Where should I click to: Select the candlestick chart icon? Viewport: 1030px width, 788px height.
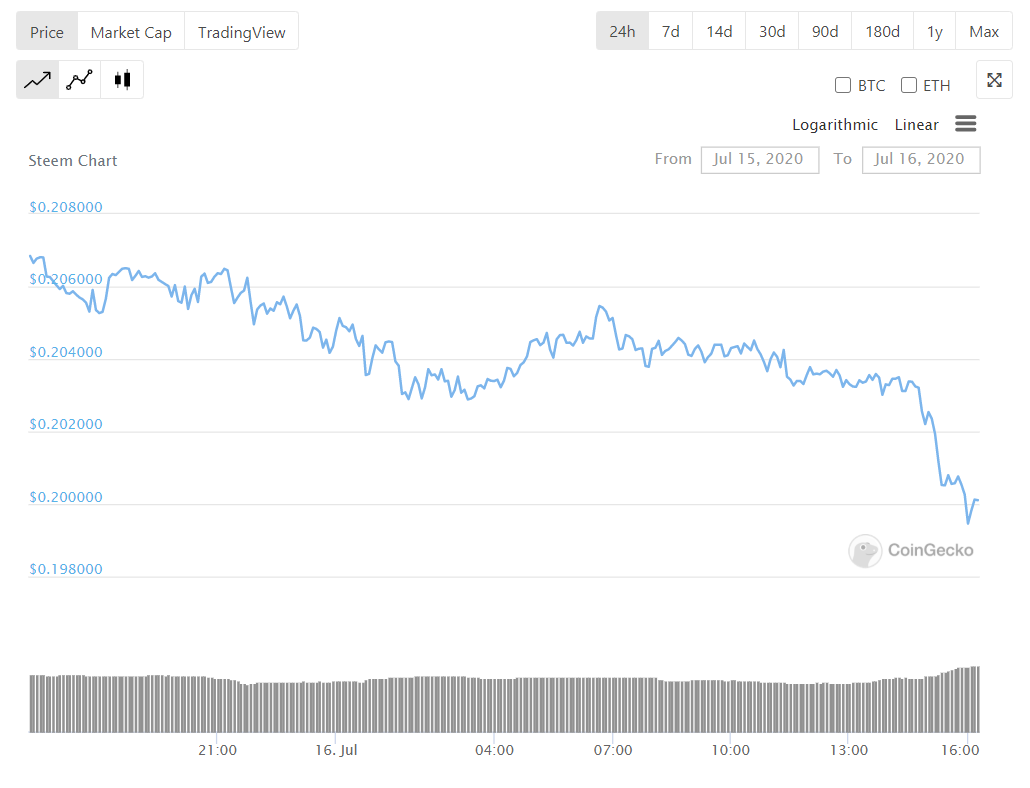pyautogui.click(x=122, y=80)
